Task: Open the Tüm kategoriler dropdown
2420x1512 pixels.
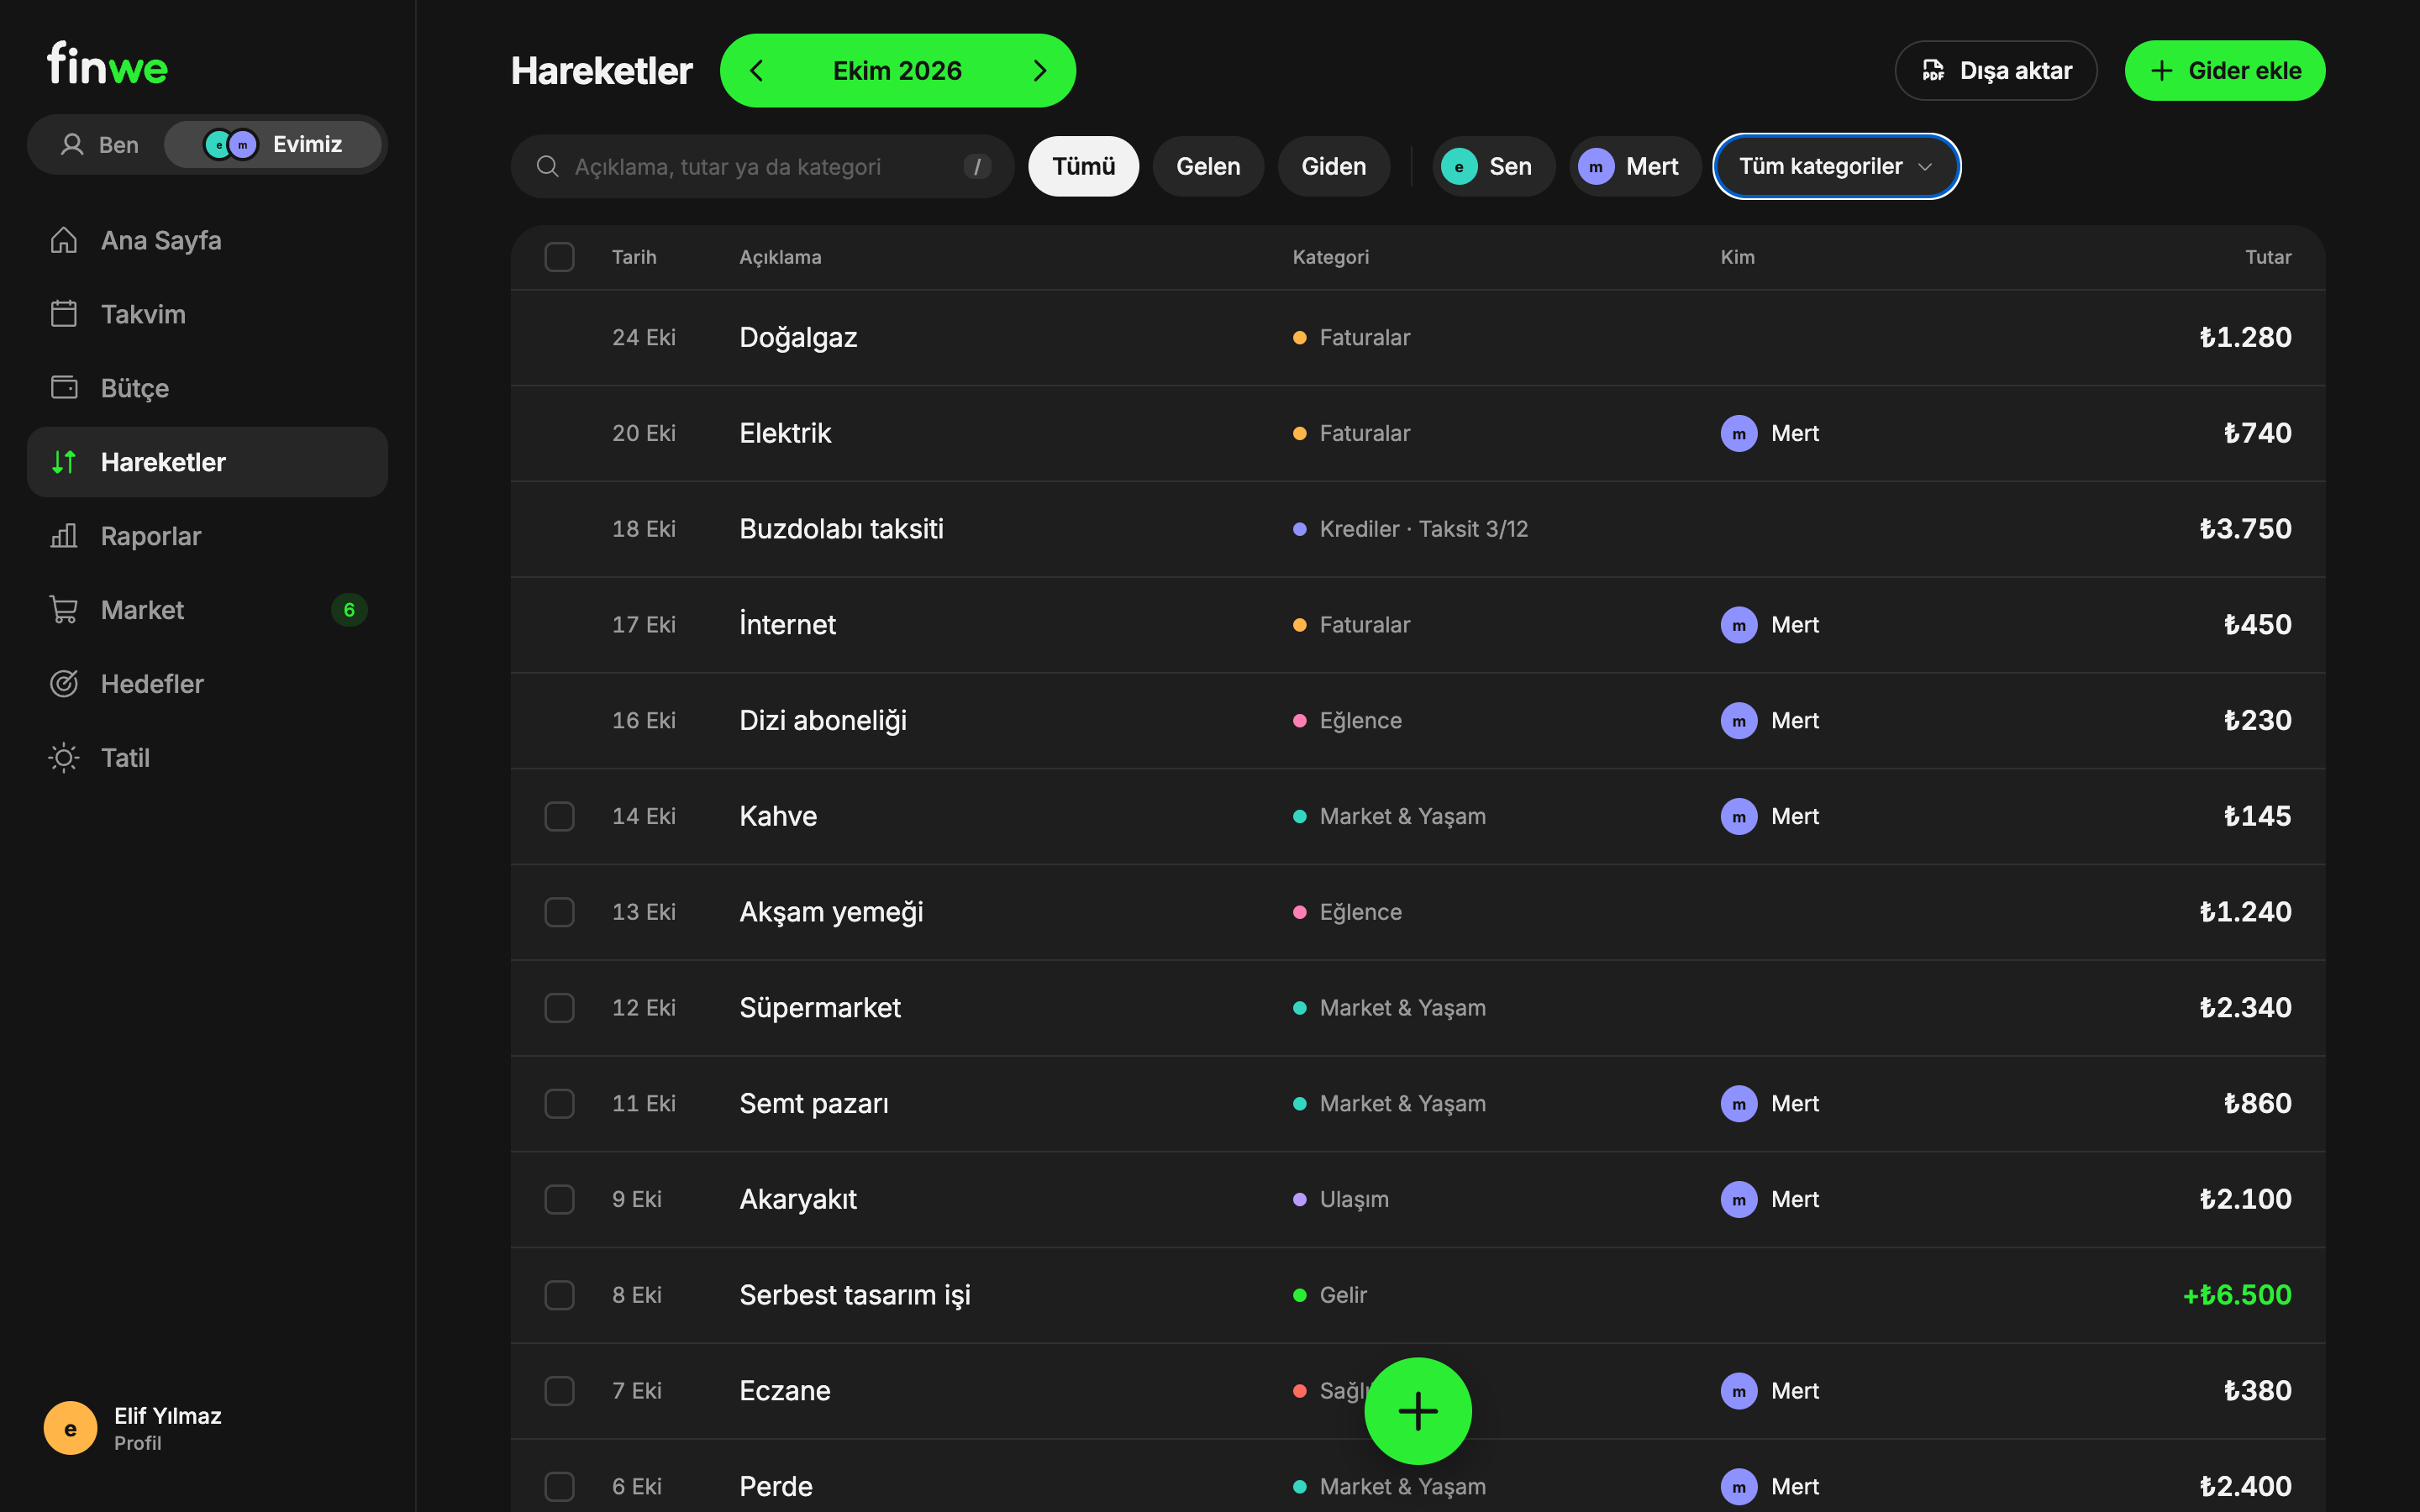Action: tap(1836, 166)
